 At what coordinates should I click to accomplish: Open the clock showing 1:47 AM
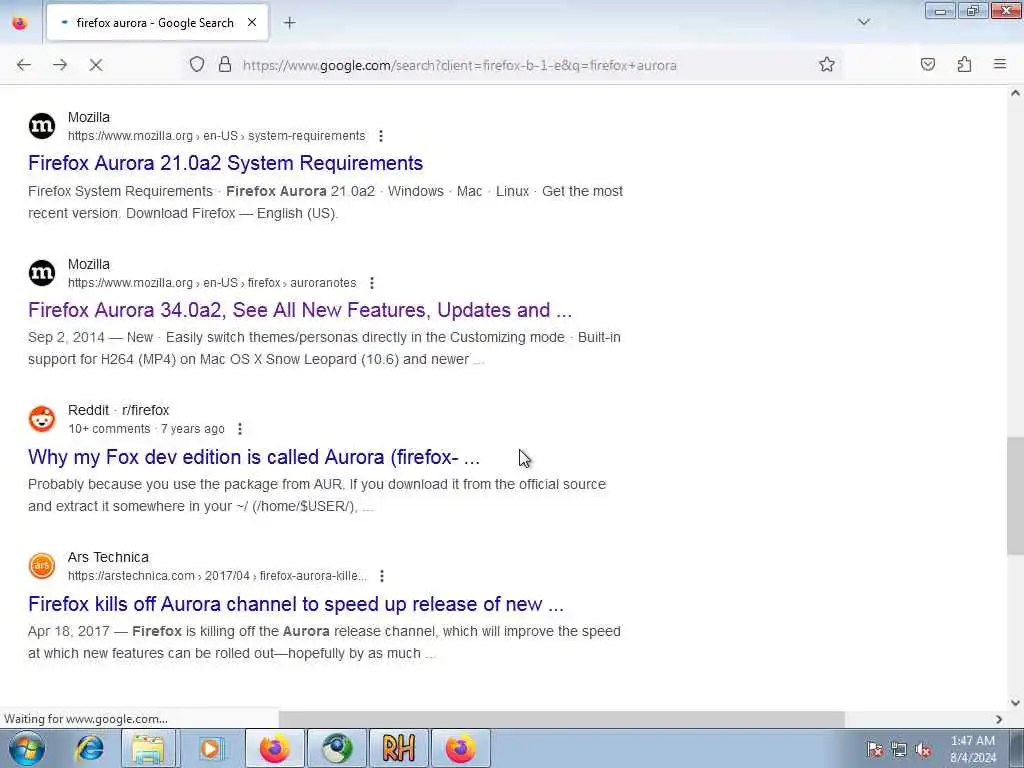973,749
